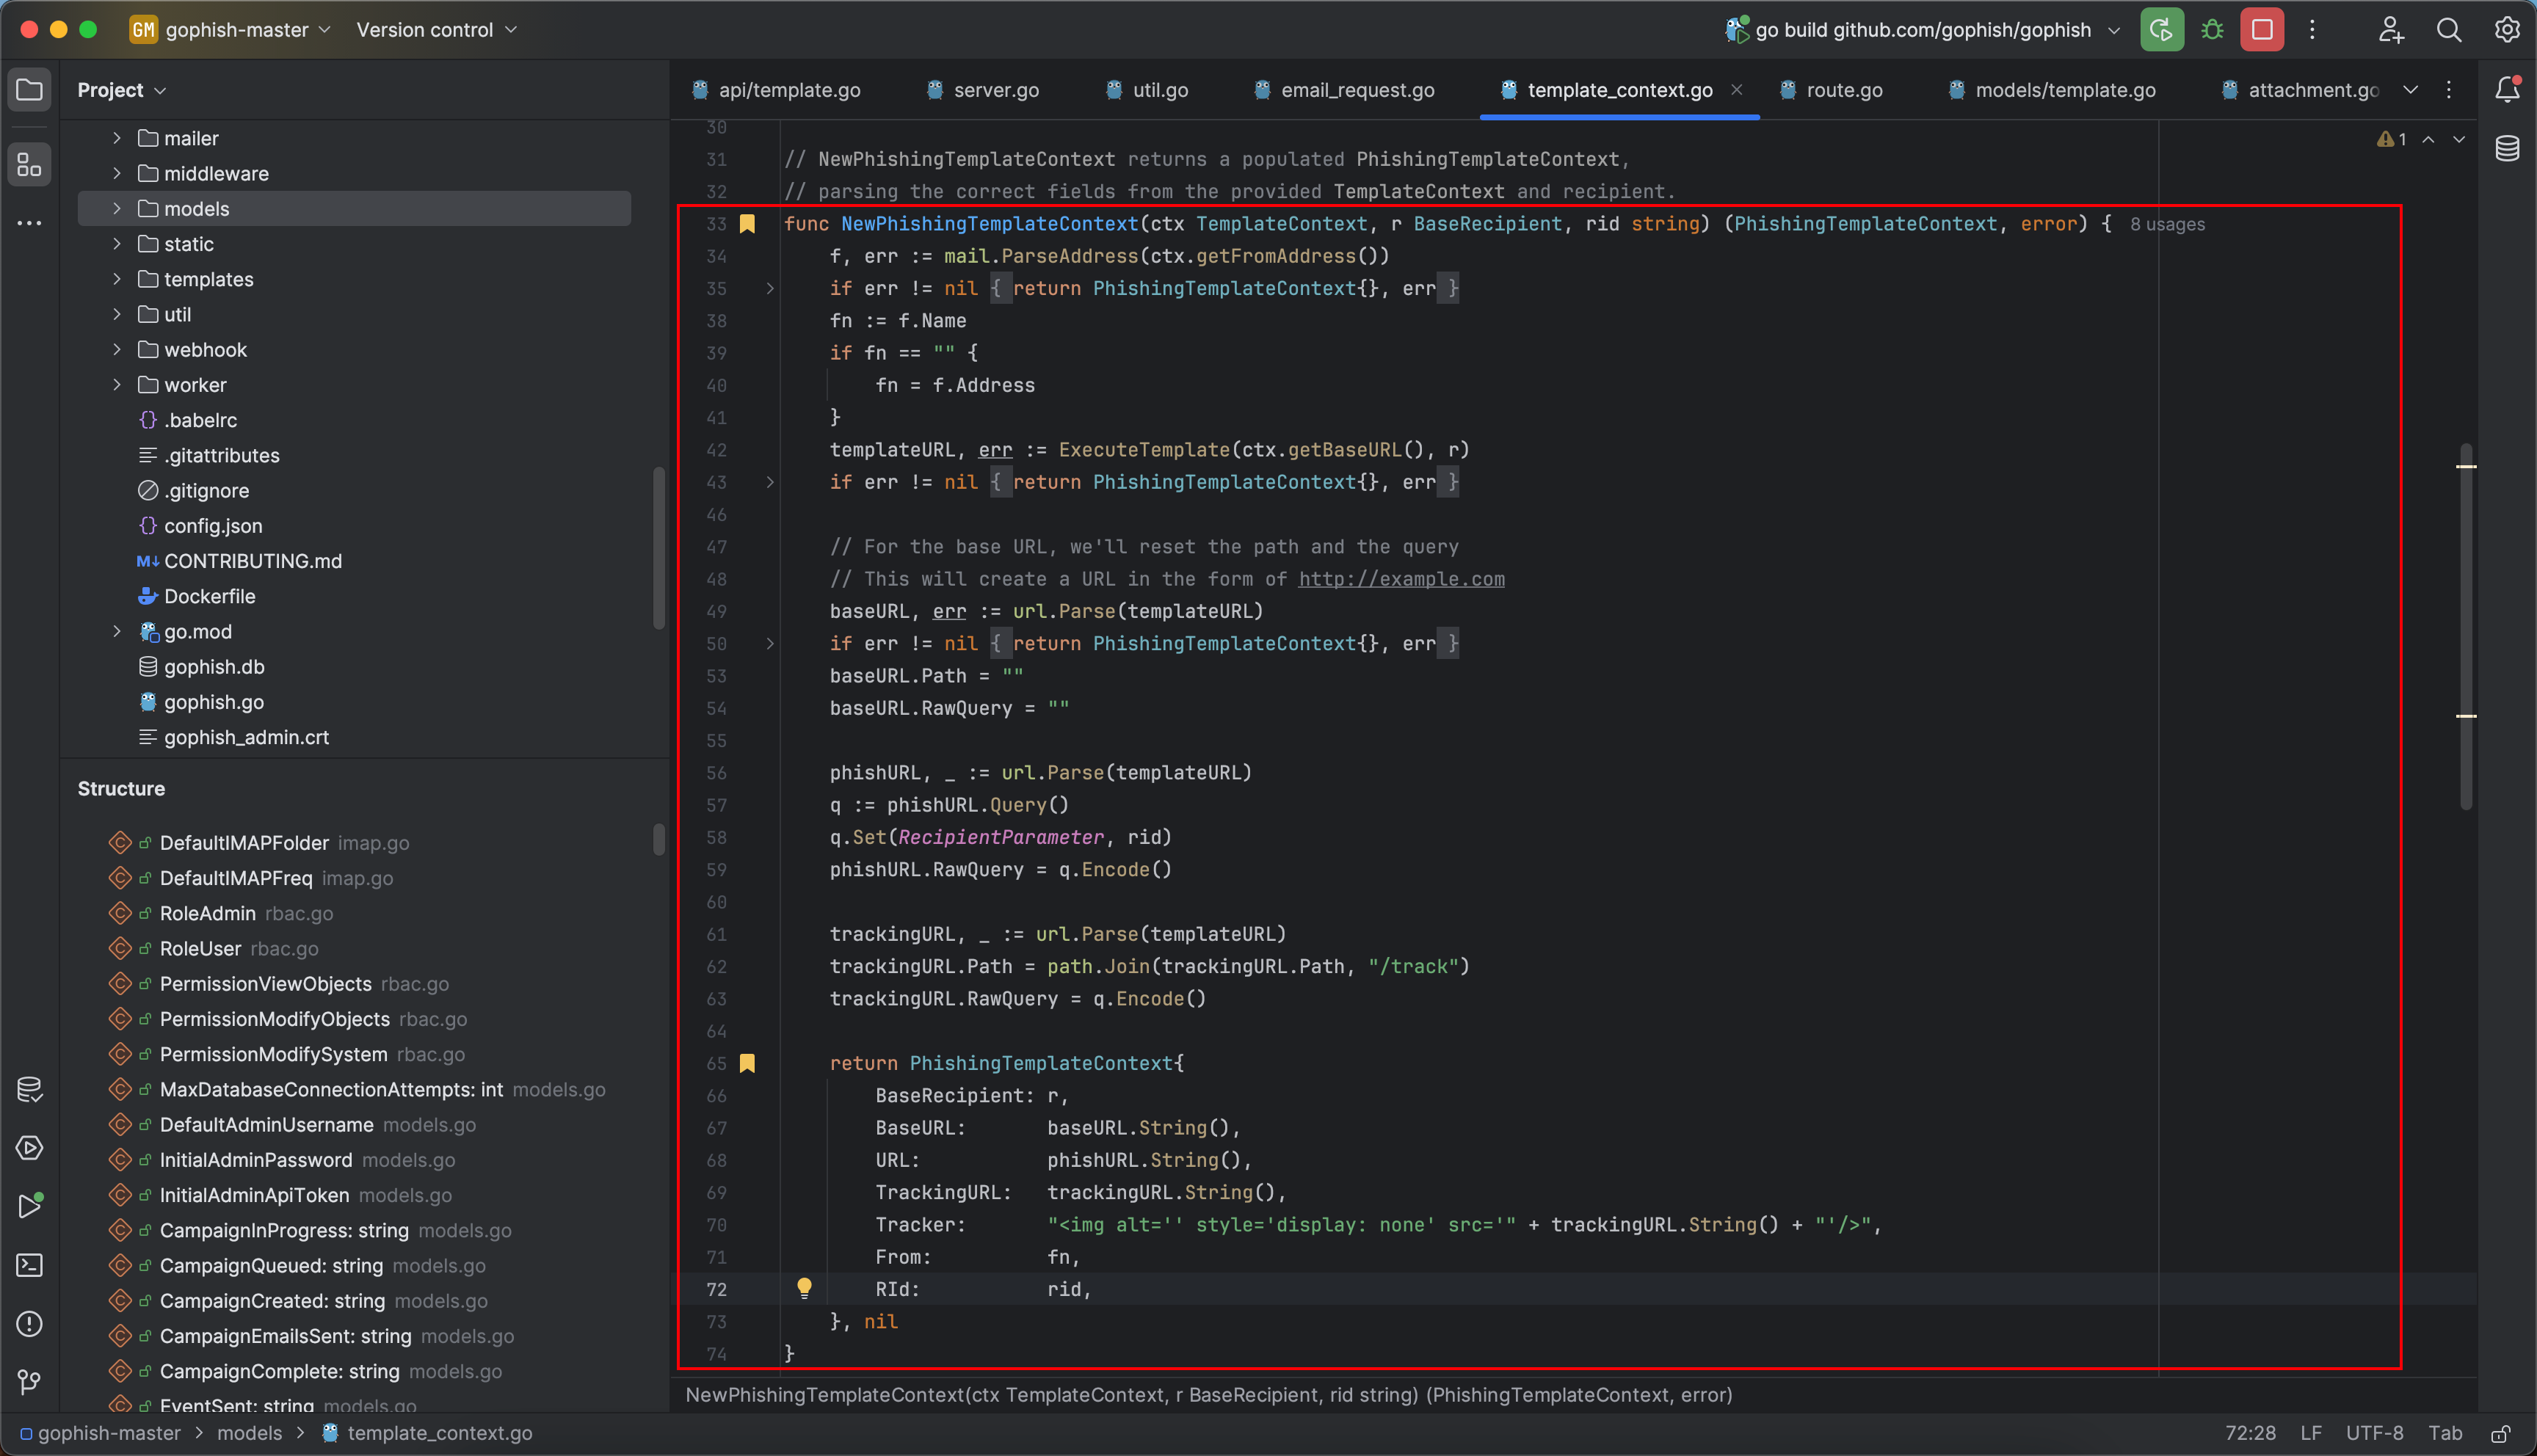
Task: Open Problems tool window icon
Action: click(29, 1324)
